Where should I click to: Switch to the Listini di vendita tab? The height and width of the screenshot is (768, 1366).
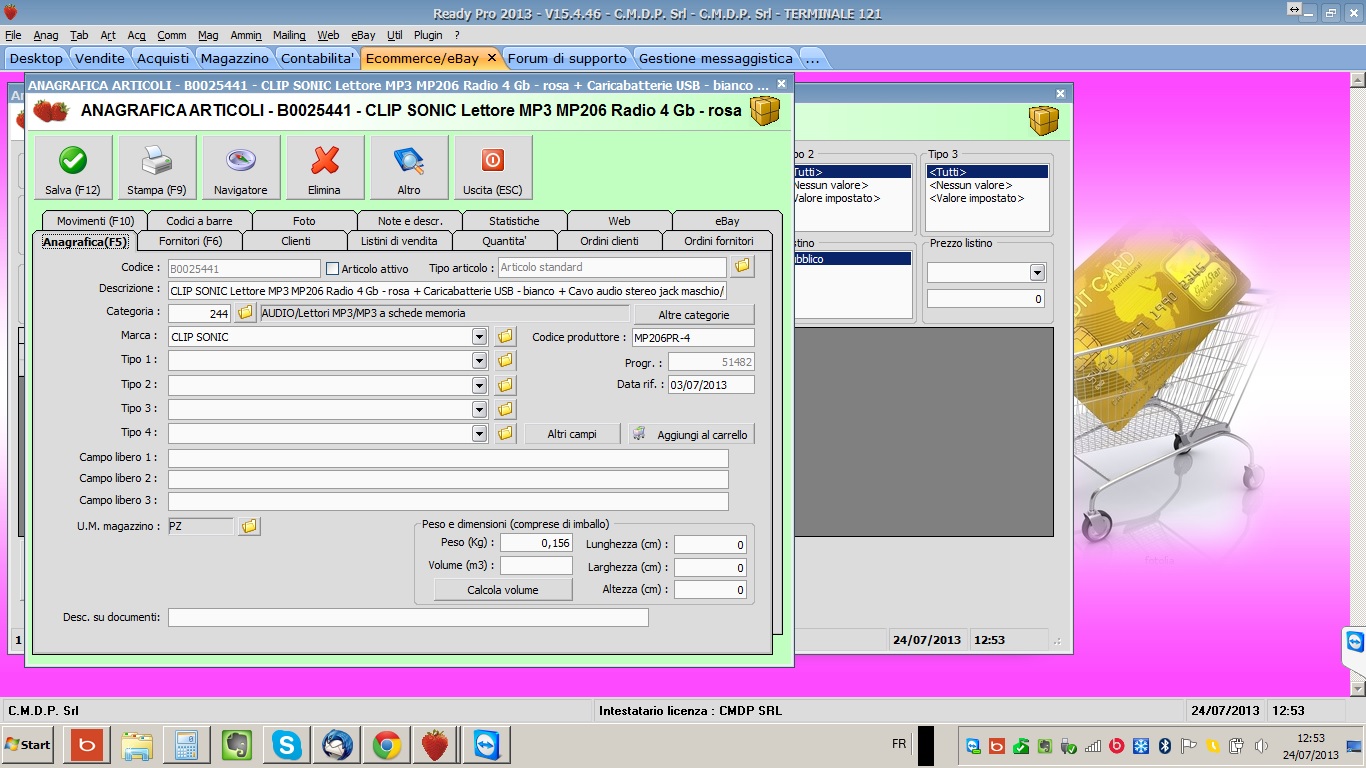tap(399, 241)
